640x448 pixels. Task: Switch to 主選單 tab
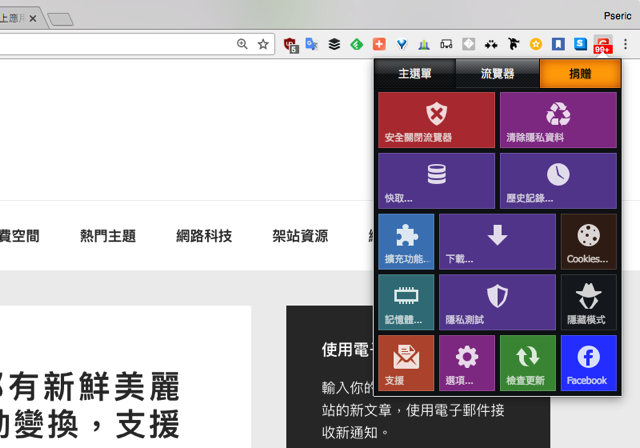coord(415,74)
